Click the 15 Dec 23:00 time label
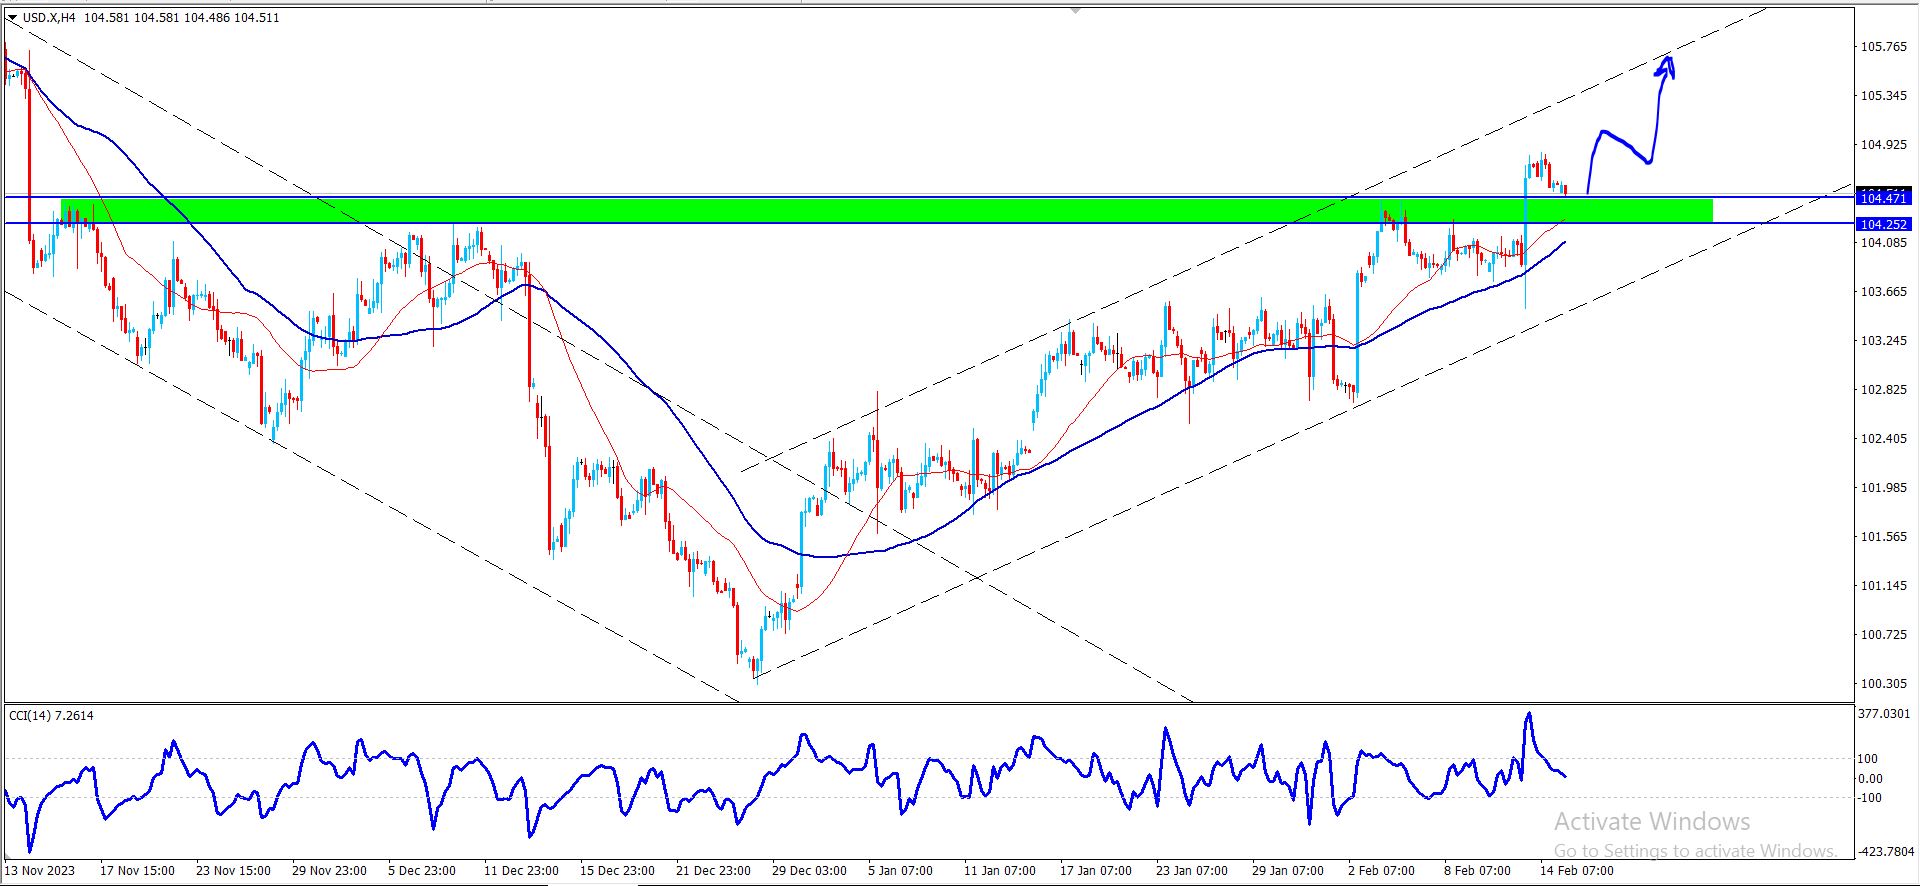The image size is (1920, 886). point(617,871)
